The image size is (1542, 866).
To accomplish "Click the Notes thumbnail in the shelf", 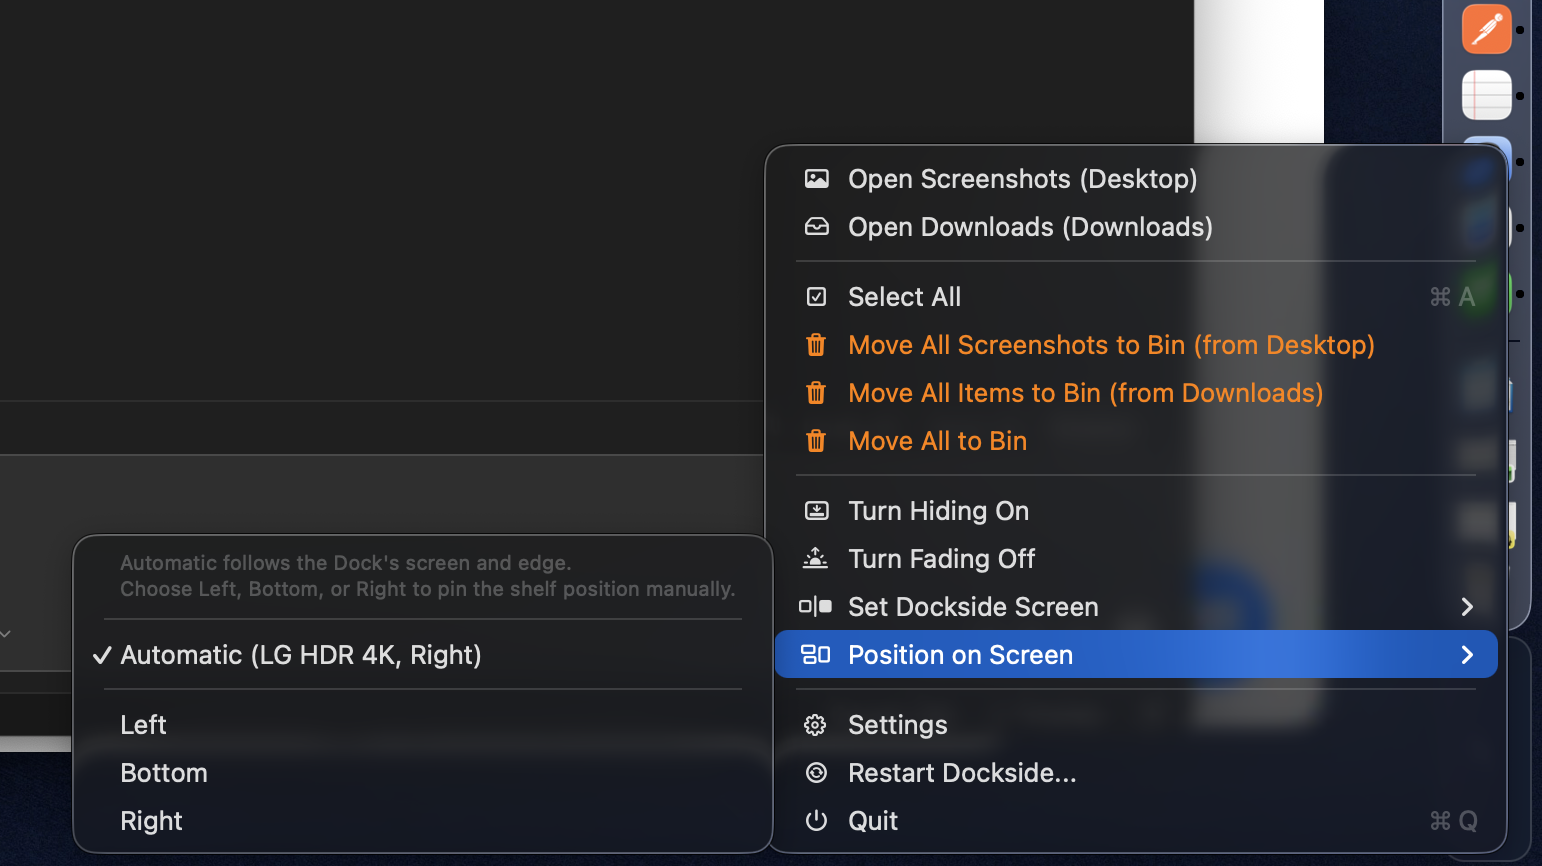I will (x=1486, y=95).
